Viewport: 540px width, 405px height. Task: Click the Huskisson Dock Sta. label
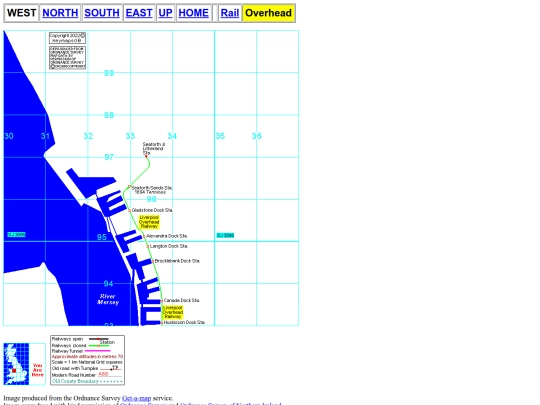point(184,322)
